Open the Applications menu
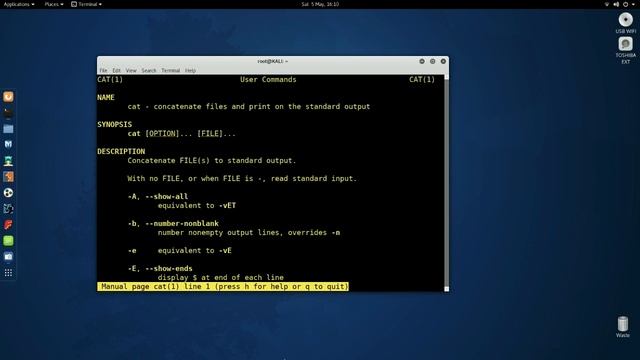 click(x=19, y=4)
